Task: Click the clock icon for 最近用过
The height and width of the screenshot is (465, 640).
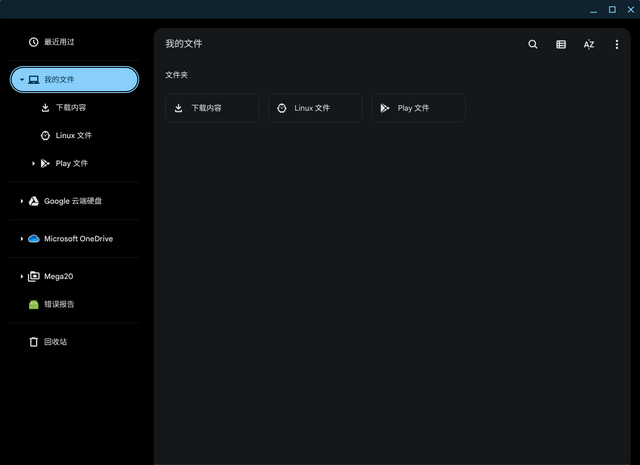Action: (33, 42)
